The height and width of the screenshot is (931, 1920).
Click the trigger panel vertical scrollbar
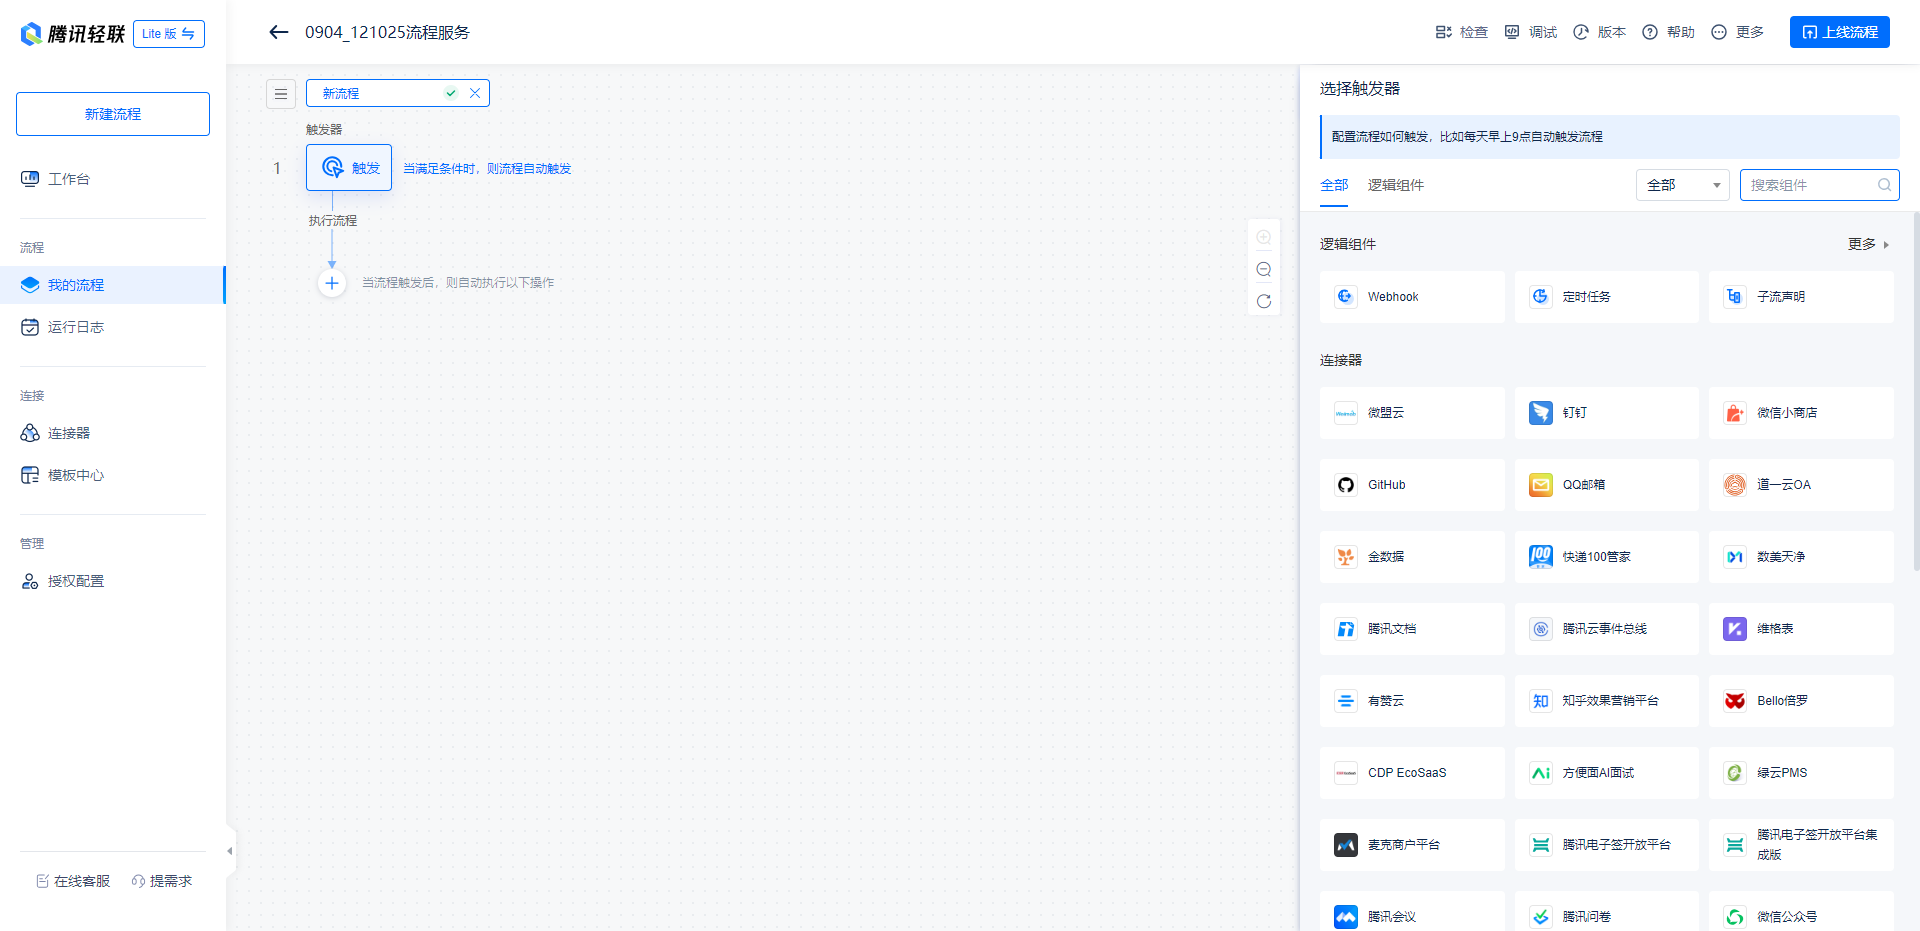pyautogui.click(x=1916, y=390)
